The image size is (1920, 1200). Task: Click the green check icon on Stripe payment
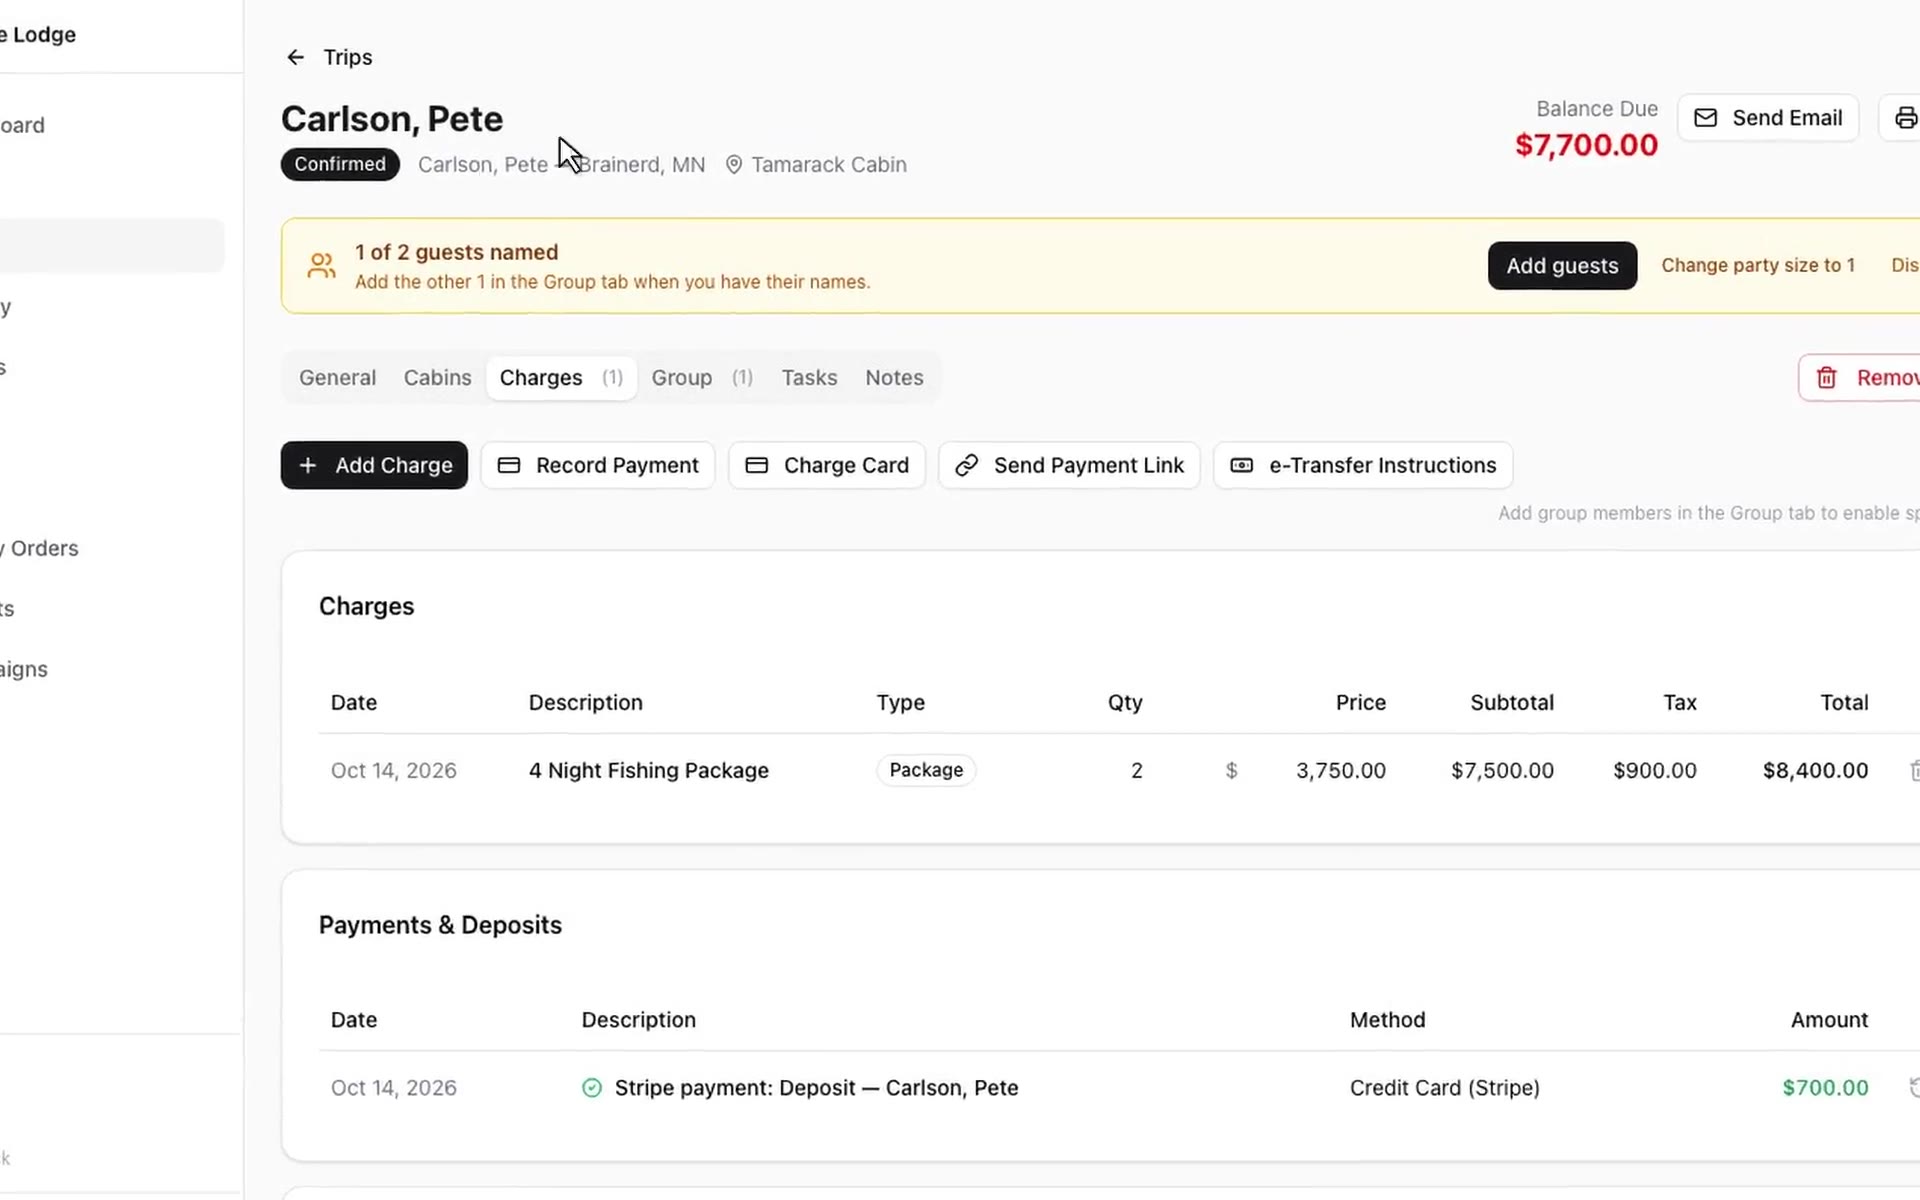tap(592, 1088)
